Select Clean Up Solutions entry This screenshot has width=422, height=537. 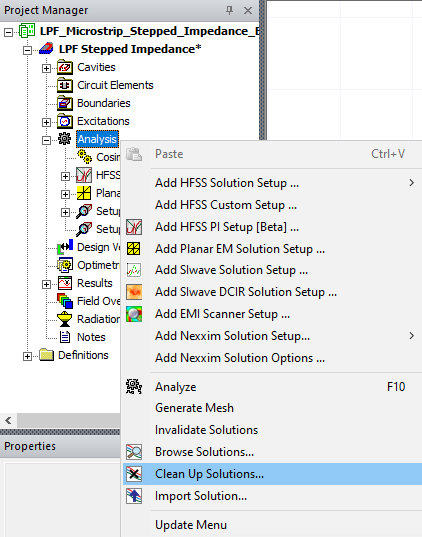272,474
